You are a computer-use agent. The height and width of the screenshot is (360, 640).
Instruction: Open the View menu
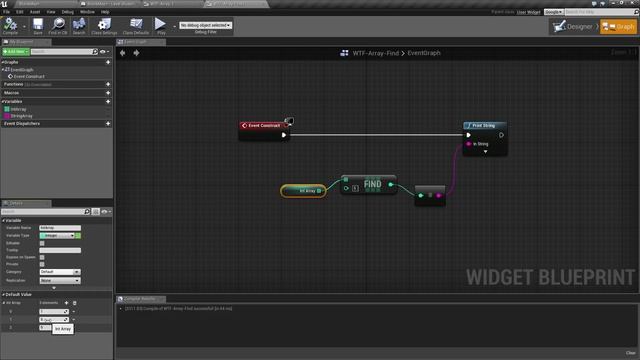click(x=51, y=12)
